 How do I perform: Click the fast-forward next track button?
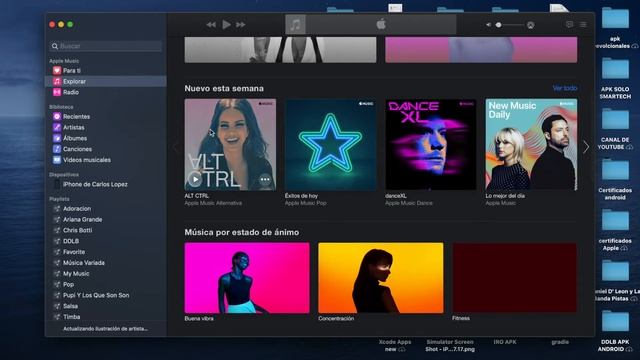click(241, 25)
